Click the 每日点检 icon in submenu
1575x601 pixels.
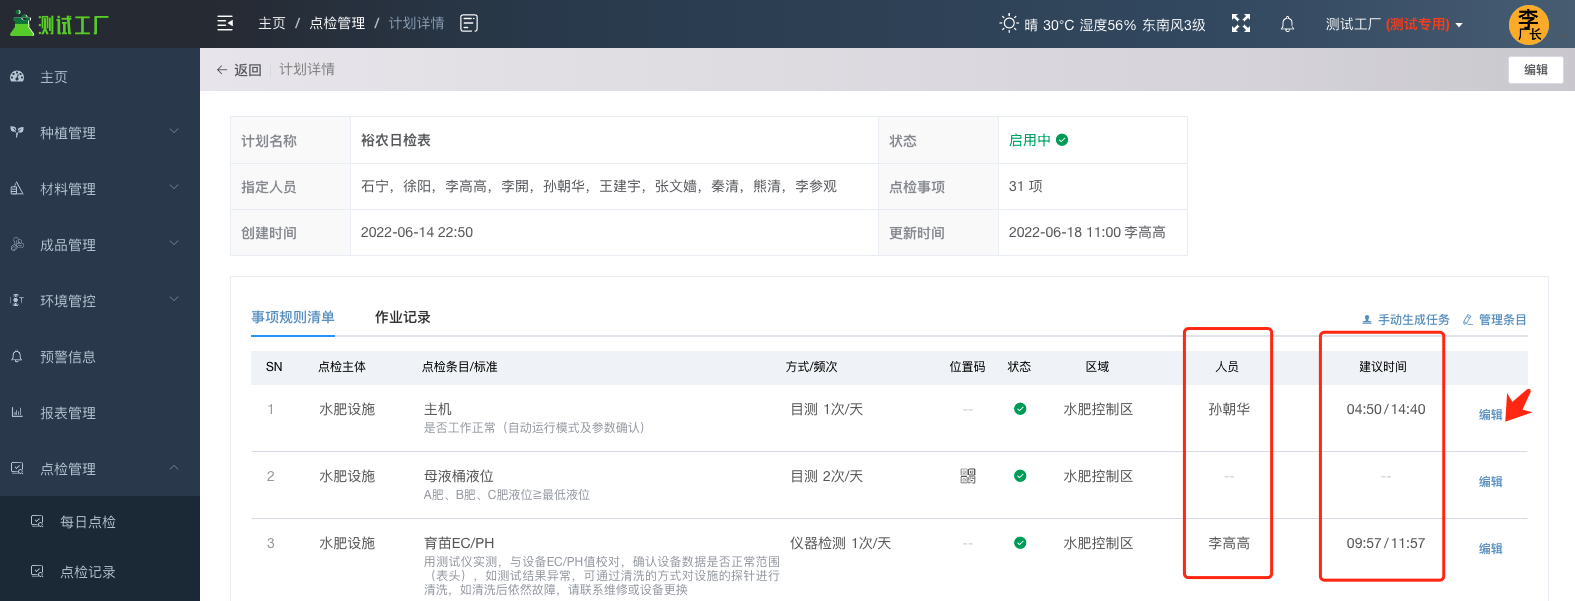(x=37, y=521)
